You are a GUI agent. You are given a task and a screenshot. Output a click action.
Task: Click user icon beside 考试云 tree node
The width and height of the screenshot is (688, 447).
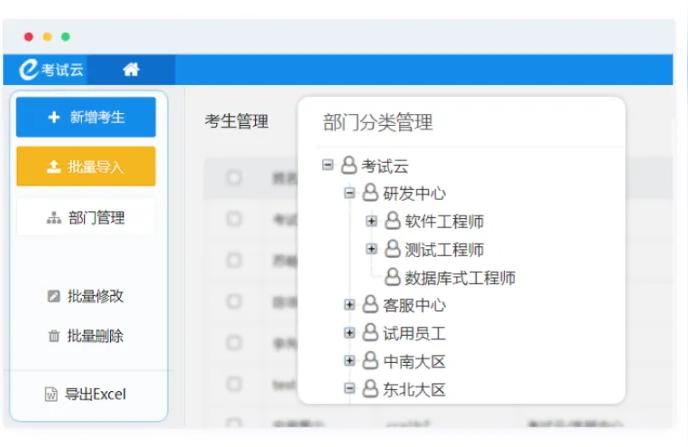349,165
